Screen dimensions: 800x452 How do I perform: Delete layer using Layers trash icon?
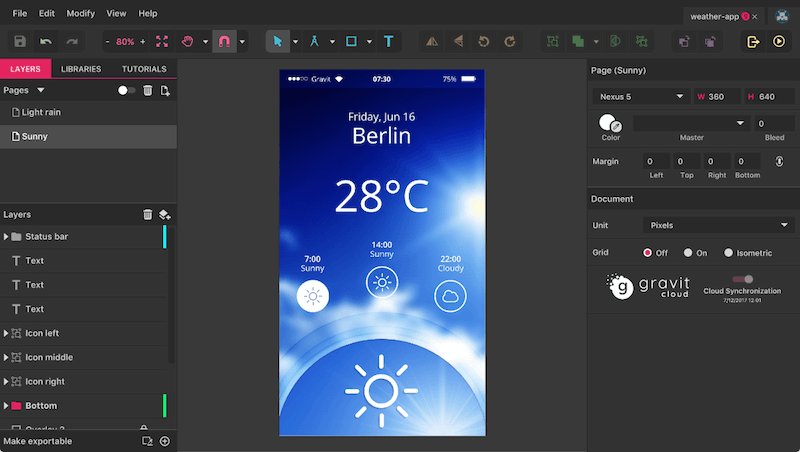[147, 214]
